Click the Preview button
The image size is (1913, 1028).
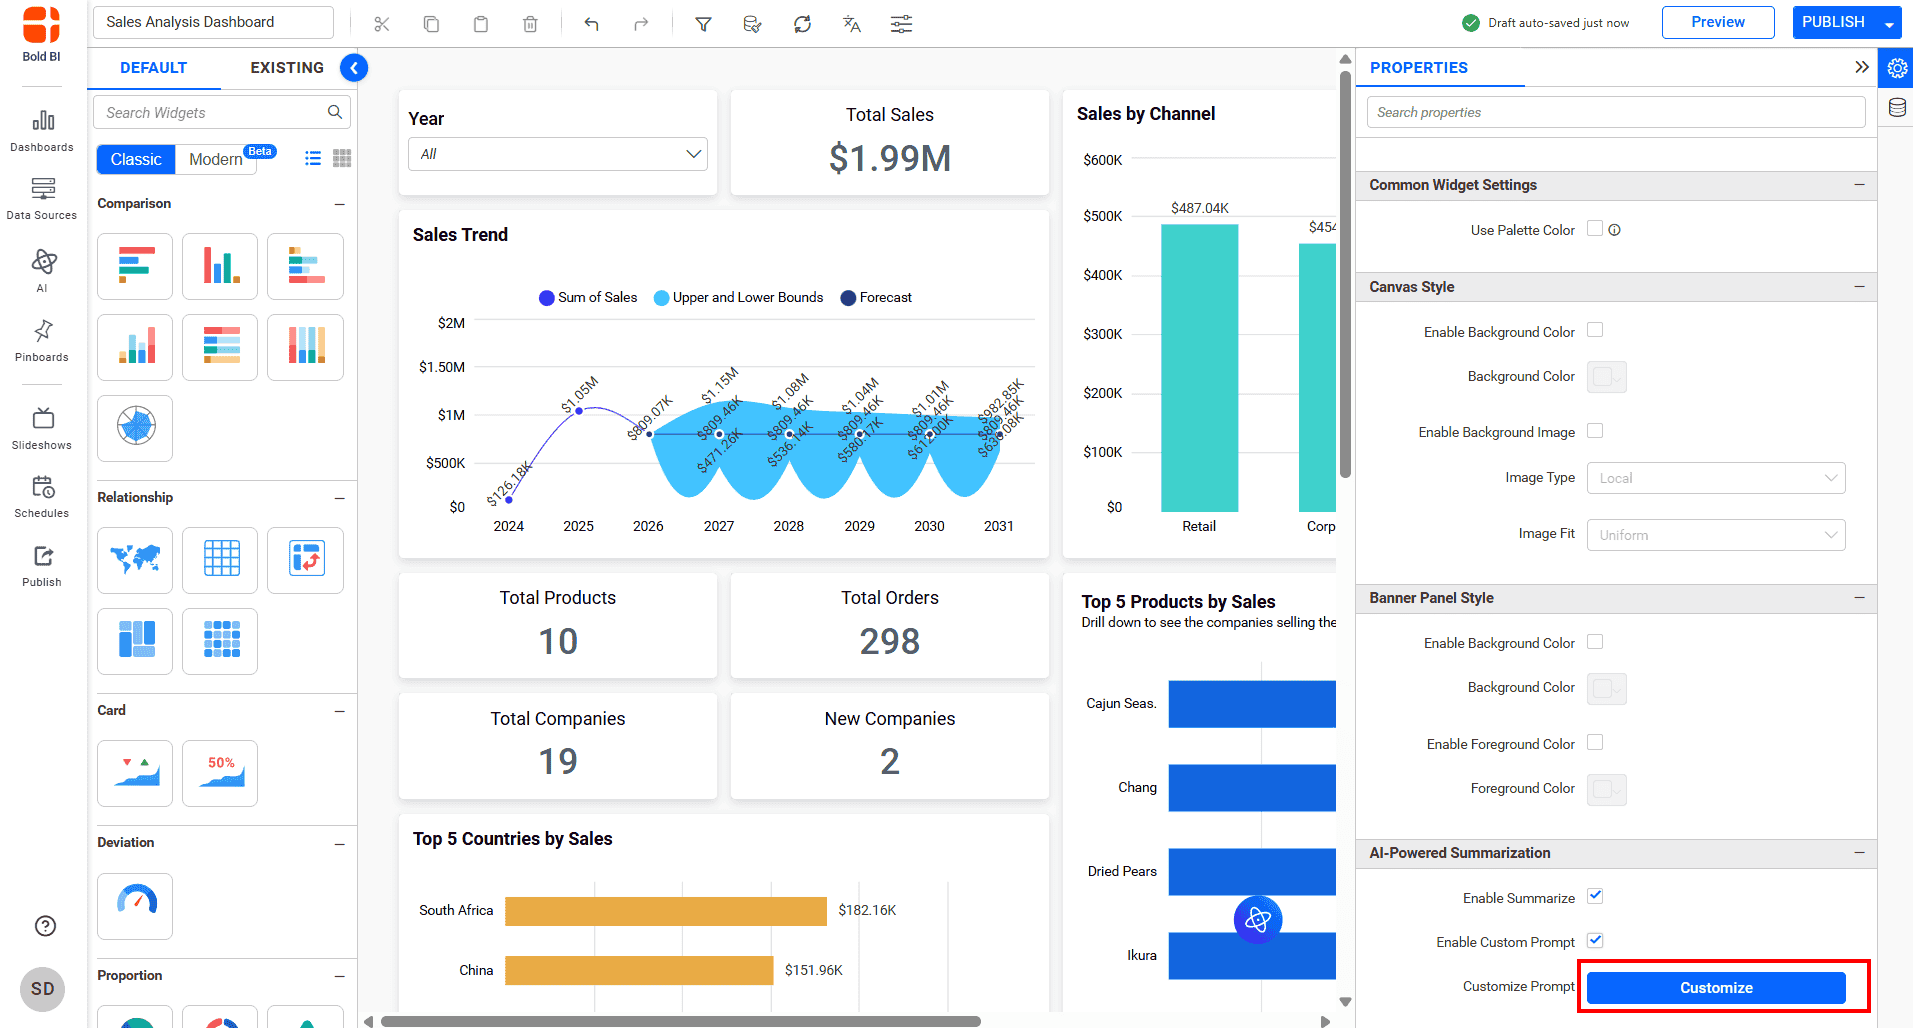click(x=1718, y=22)
